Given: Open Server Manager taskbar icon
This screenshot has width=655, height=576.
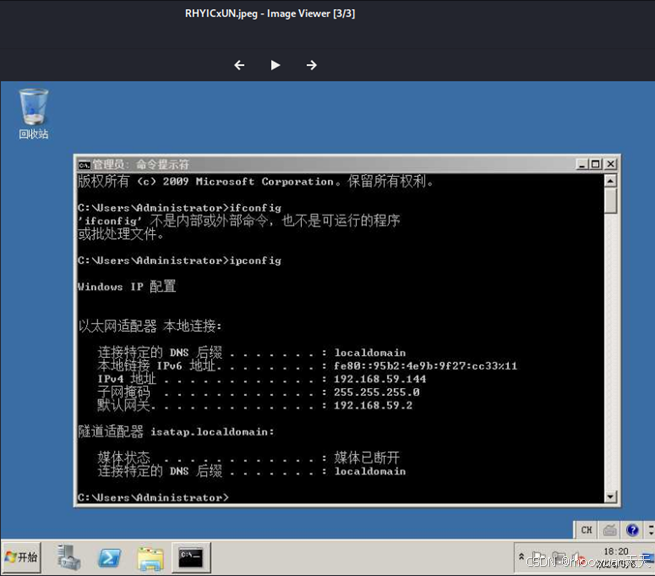Looking at the screenshot, I should pos(69,557).
